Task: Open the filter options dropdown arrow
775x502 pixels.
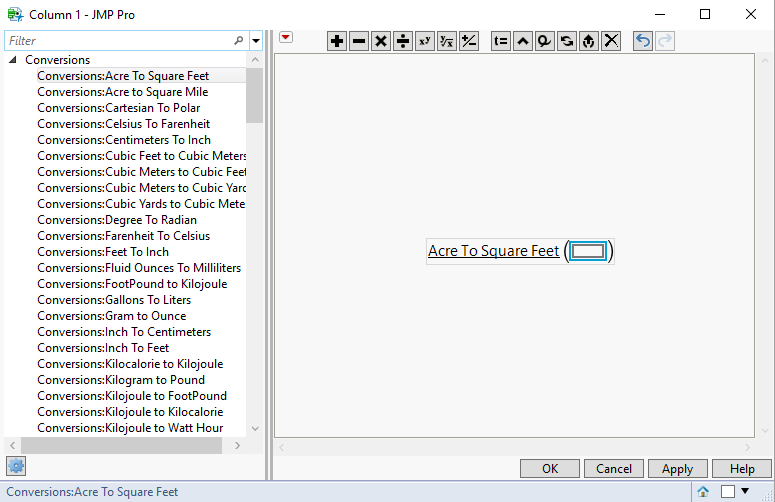Action: click(256, 41)
